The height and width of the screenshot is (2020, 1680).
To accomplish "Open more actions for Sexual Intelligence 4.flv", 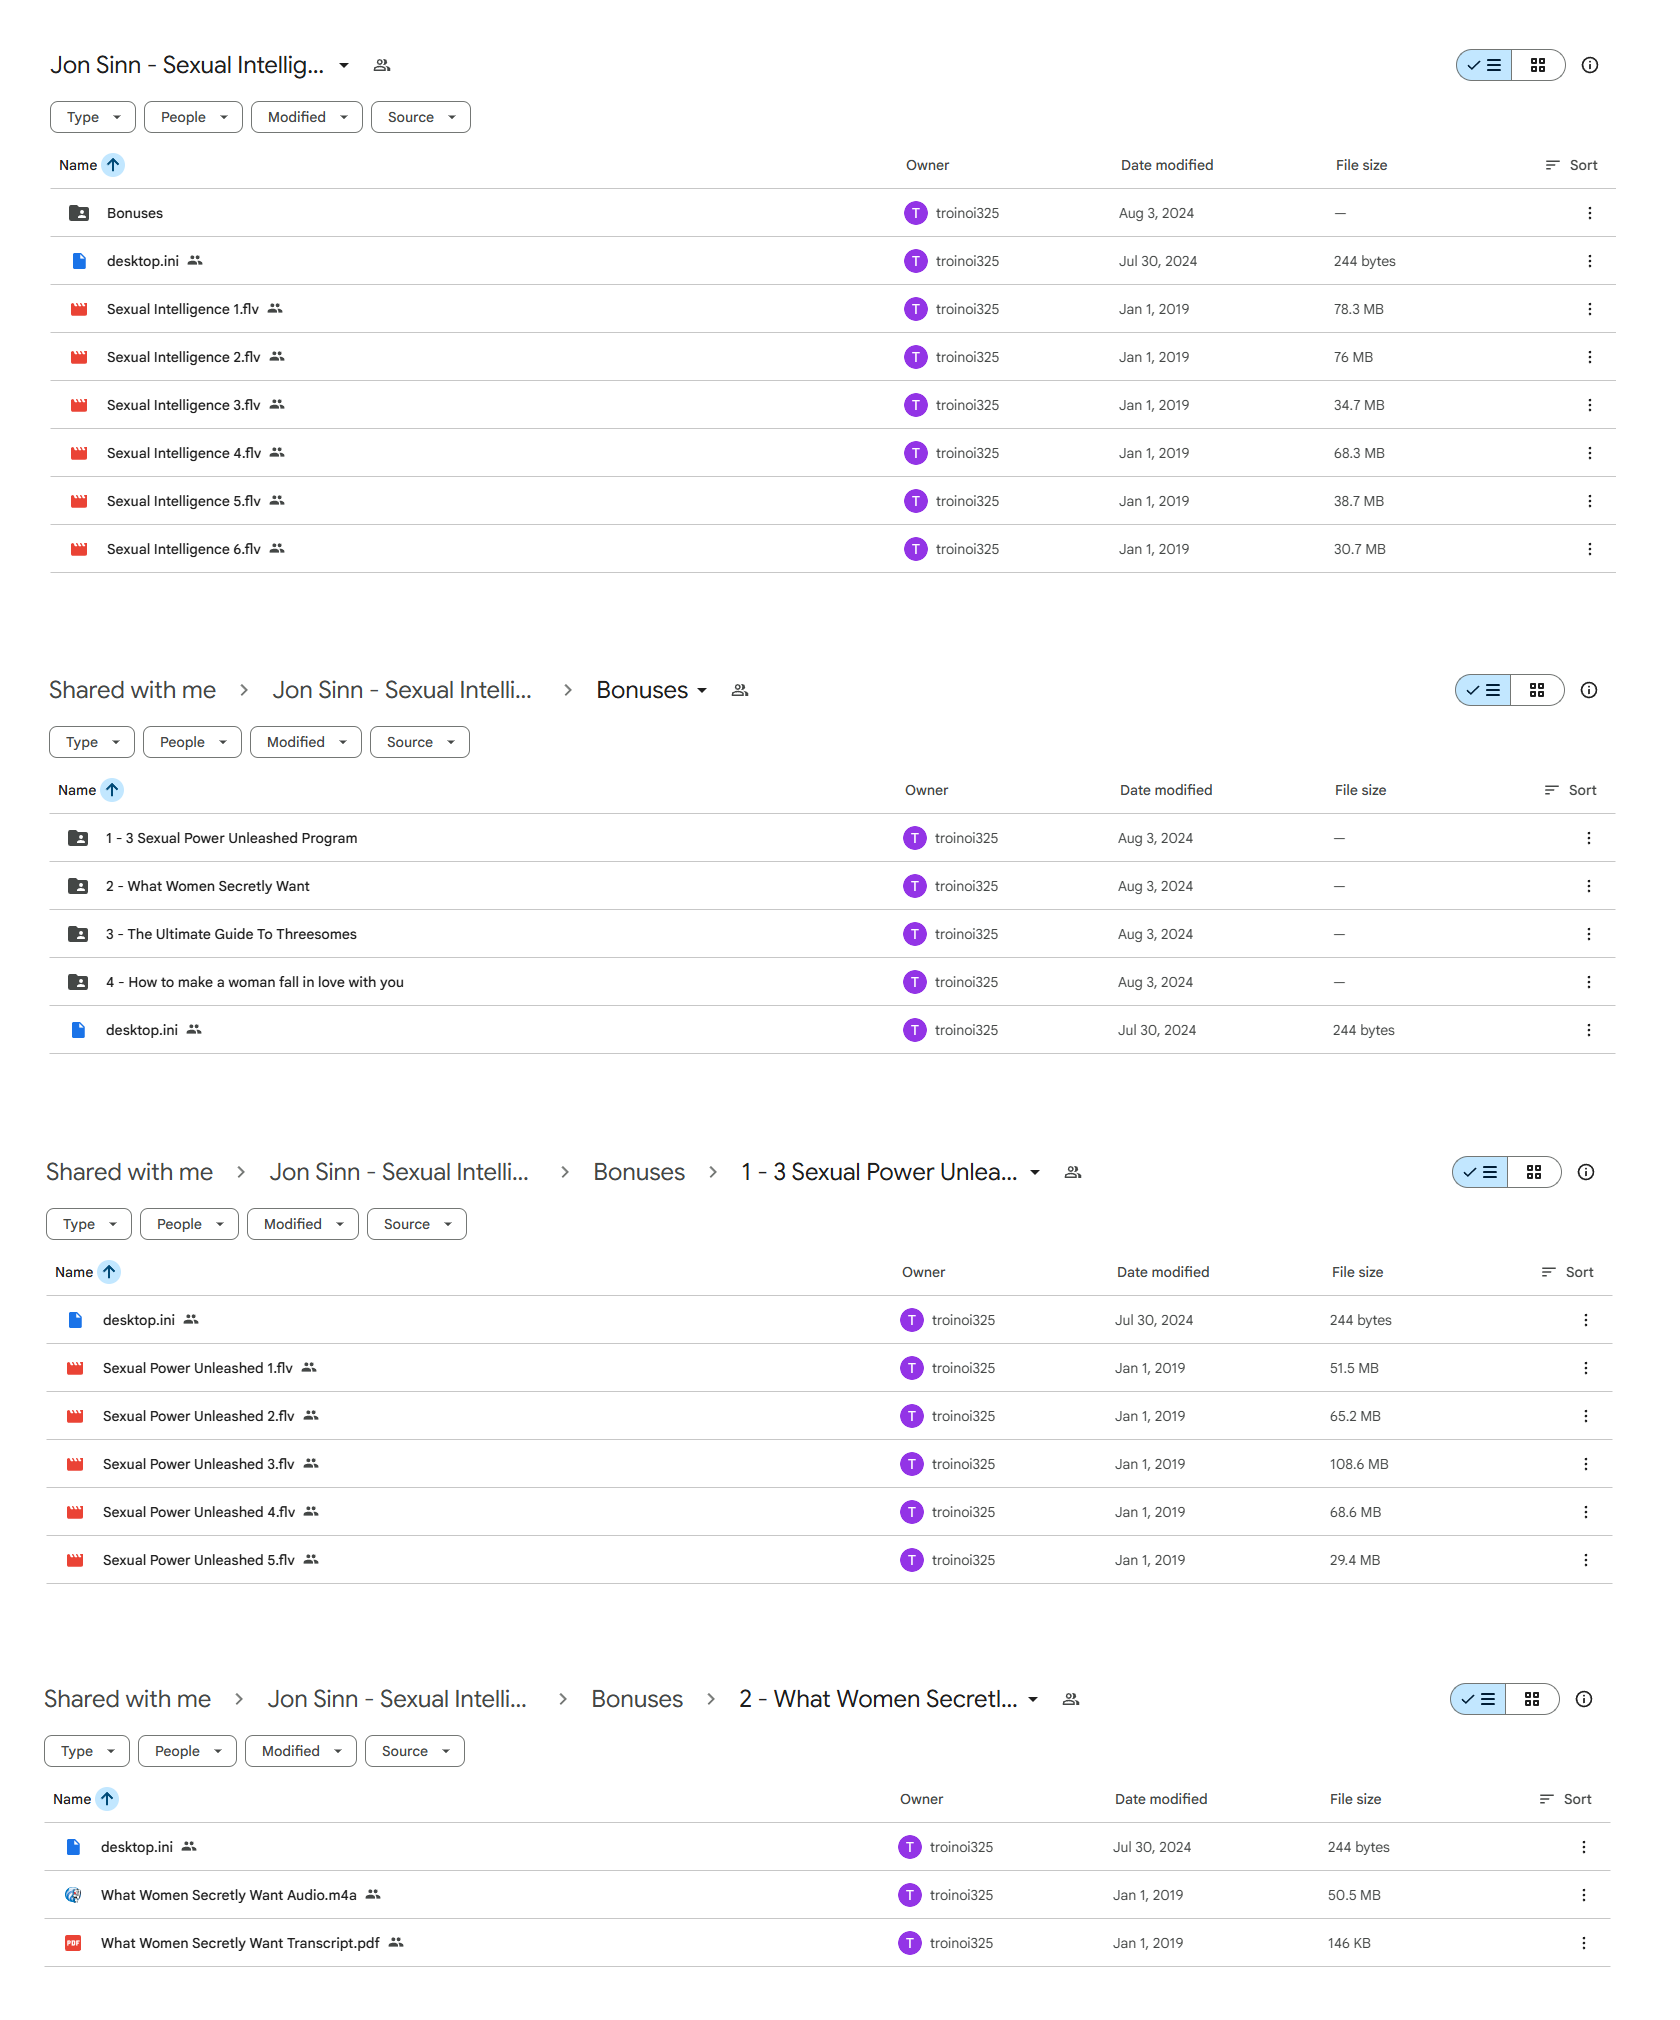I will click(x=1589, y=453).
